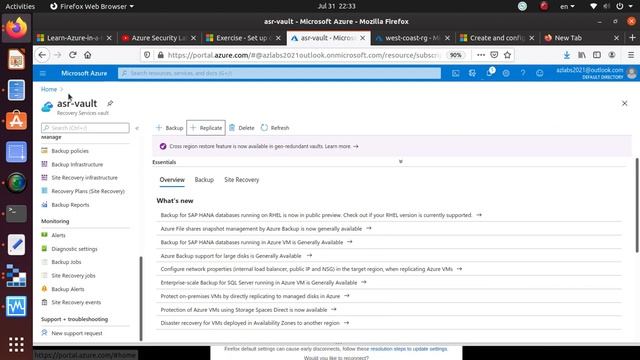640x360 pixels.
Task: Open Ubuntu Software from dock
Action: (x=16, y=121)
